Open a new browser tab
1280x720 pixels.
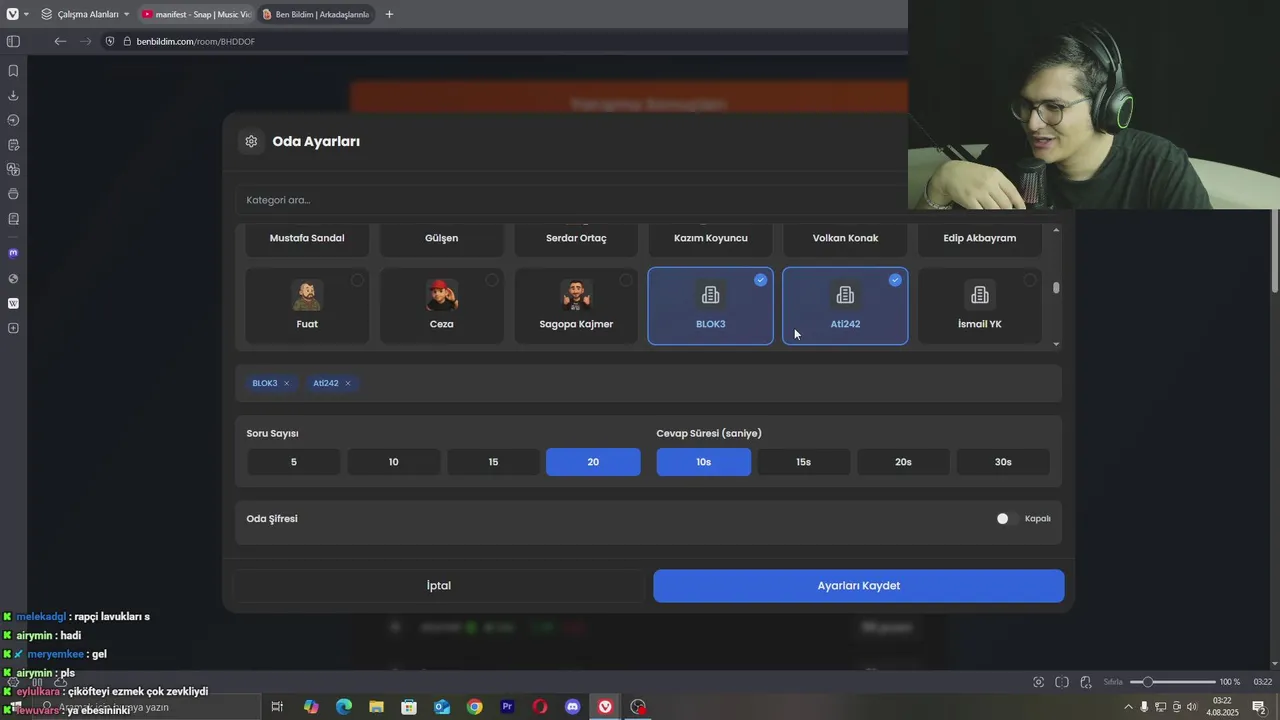tap(389, 14)
